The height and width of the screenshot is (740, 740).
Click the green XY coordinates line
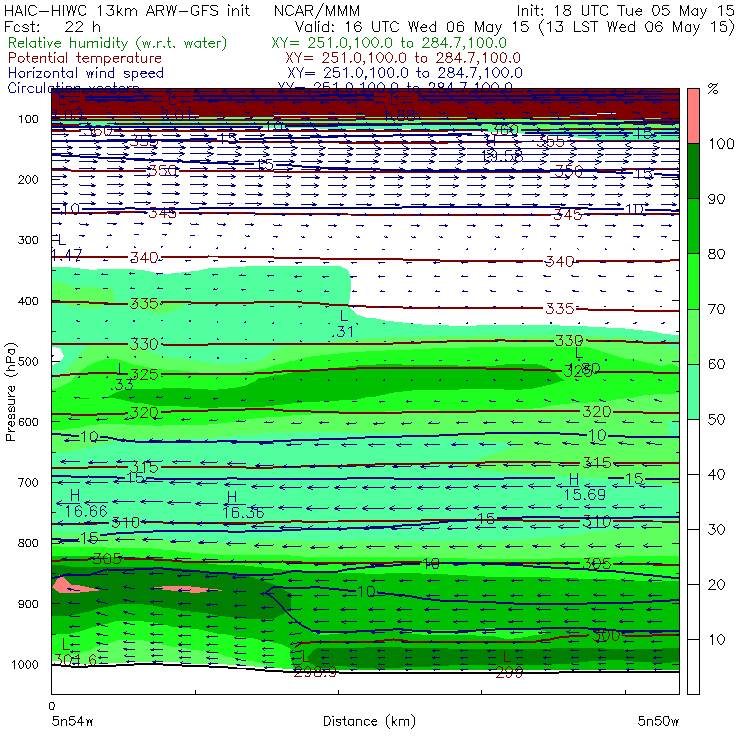tap(389, 43)
